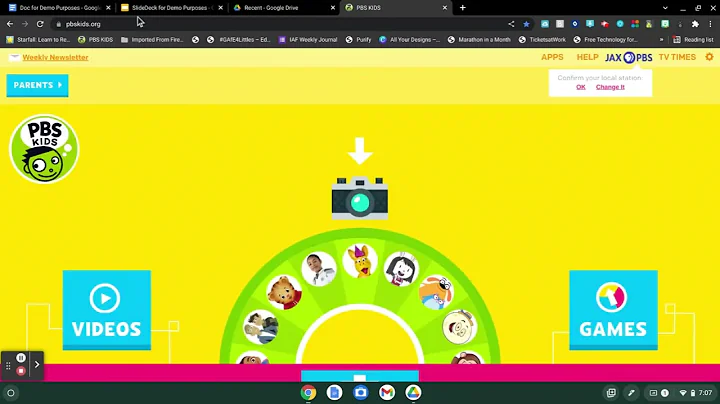The image size is (720, 404).
Task: Go back to the previous page
Action: 10,24
